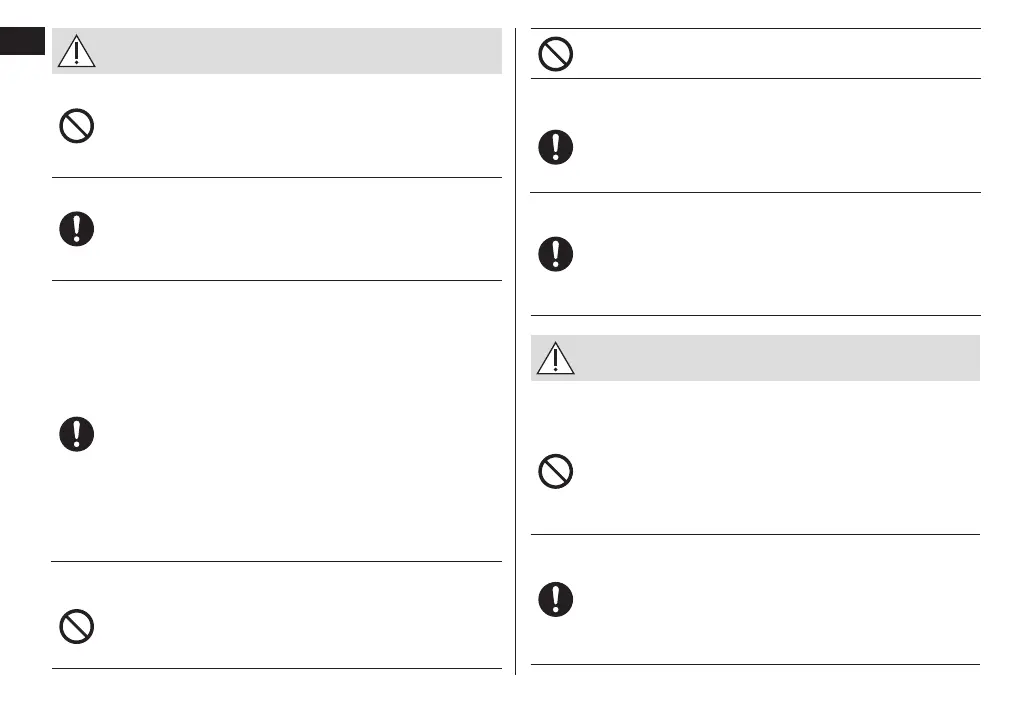This screenshot has height=726, width=1032.
Task: Click the warning triangle in the right gray header
Action: click(x=556, y=358)
